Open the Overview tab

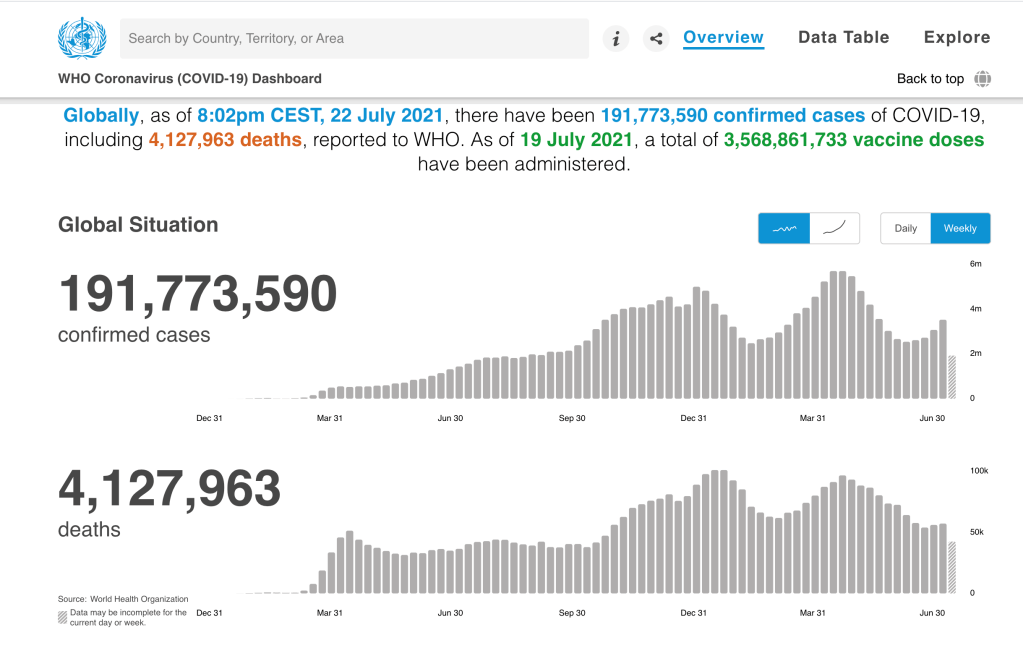tap(723, 38)
